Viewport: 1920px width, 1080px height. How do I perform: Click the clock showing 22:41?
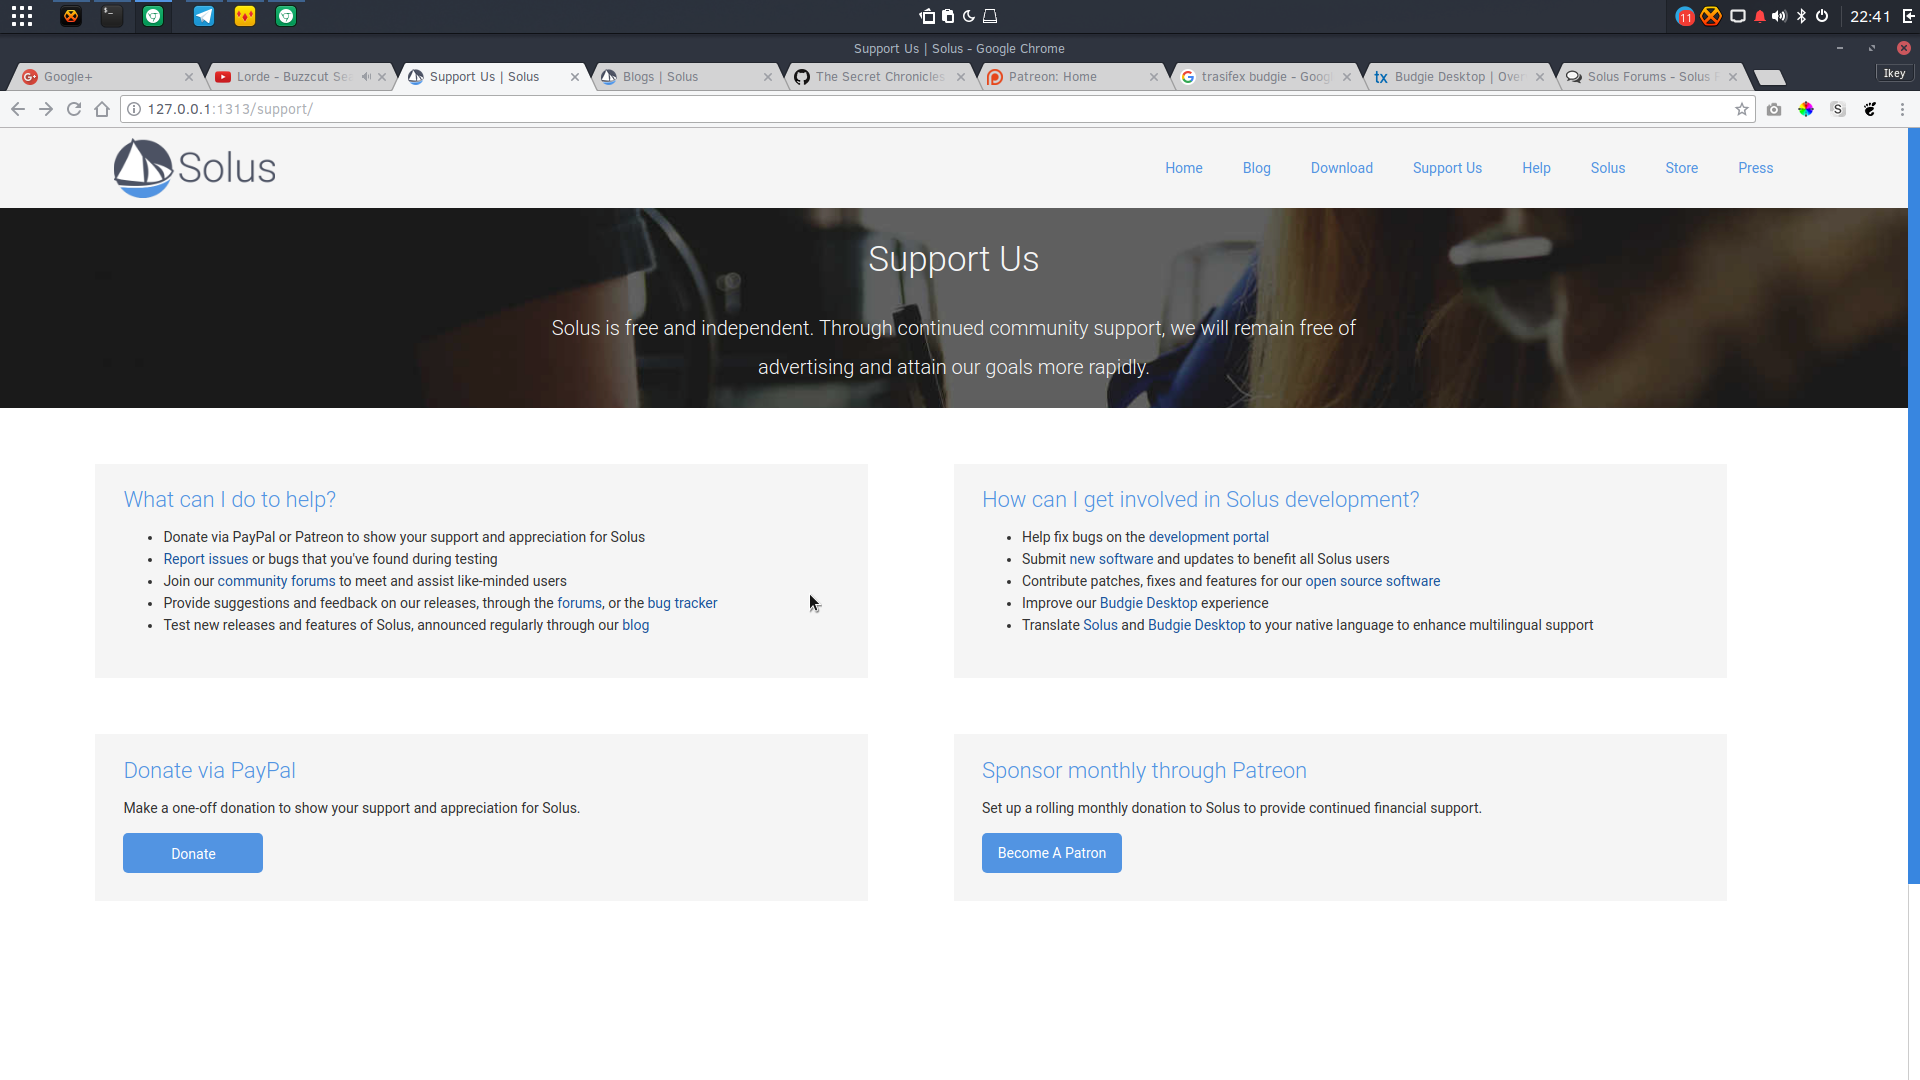[x=1869, y=16]
